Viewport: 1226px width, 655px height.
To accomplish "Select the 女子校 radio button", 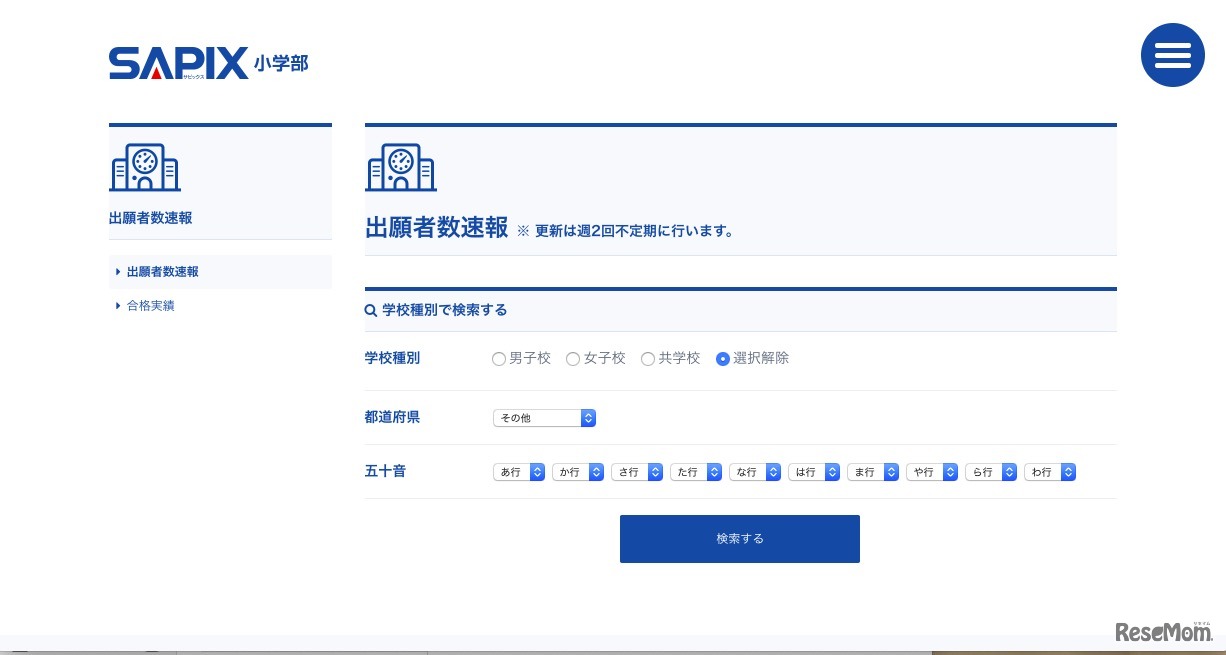I will (573, 359).
